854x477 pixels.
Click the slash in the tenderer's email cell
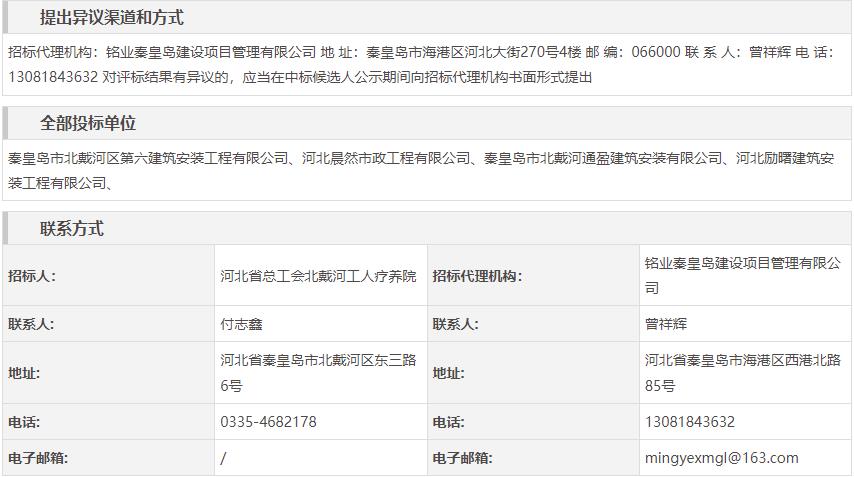coord(224,458)
